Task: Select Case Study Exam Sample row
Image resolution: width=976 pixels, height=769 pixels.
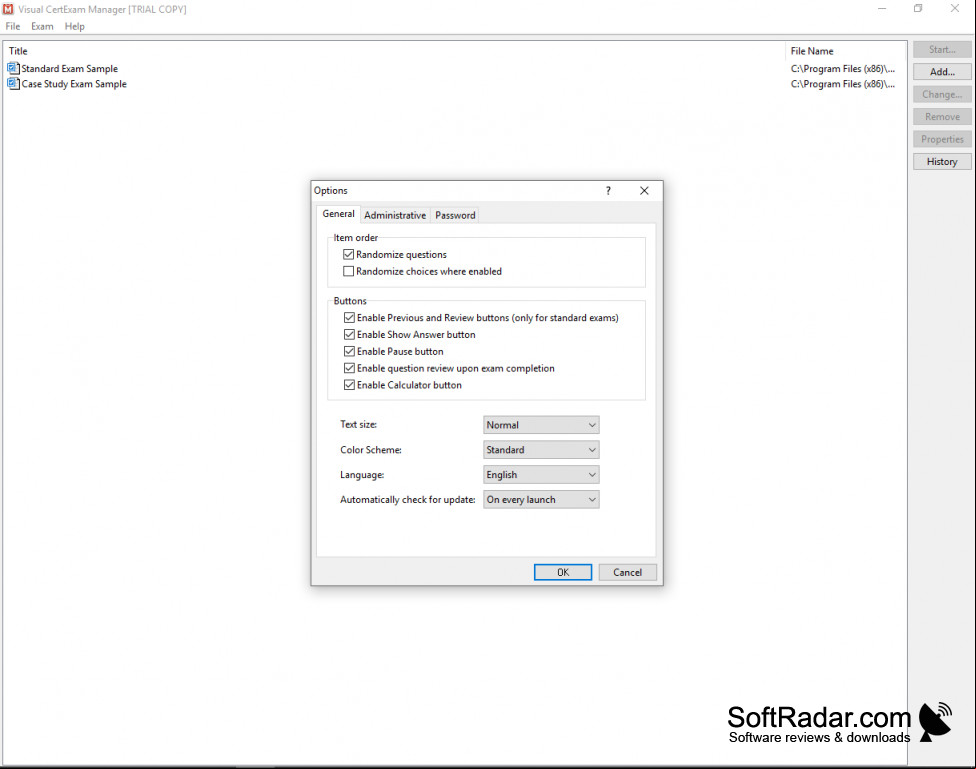Action: coord(454,83)
